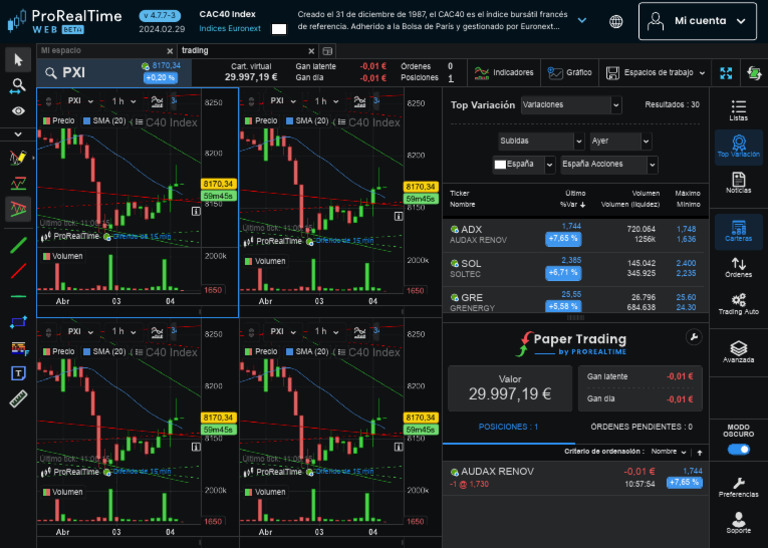Open the España country dropdown

pos(523,164)
